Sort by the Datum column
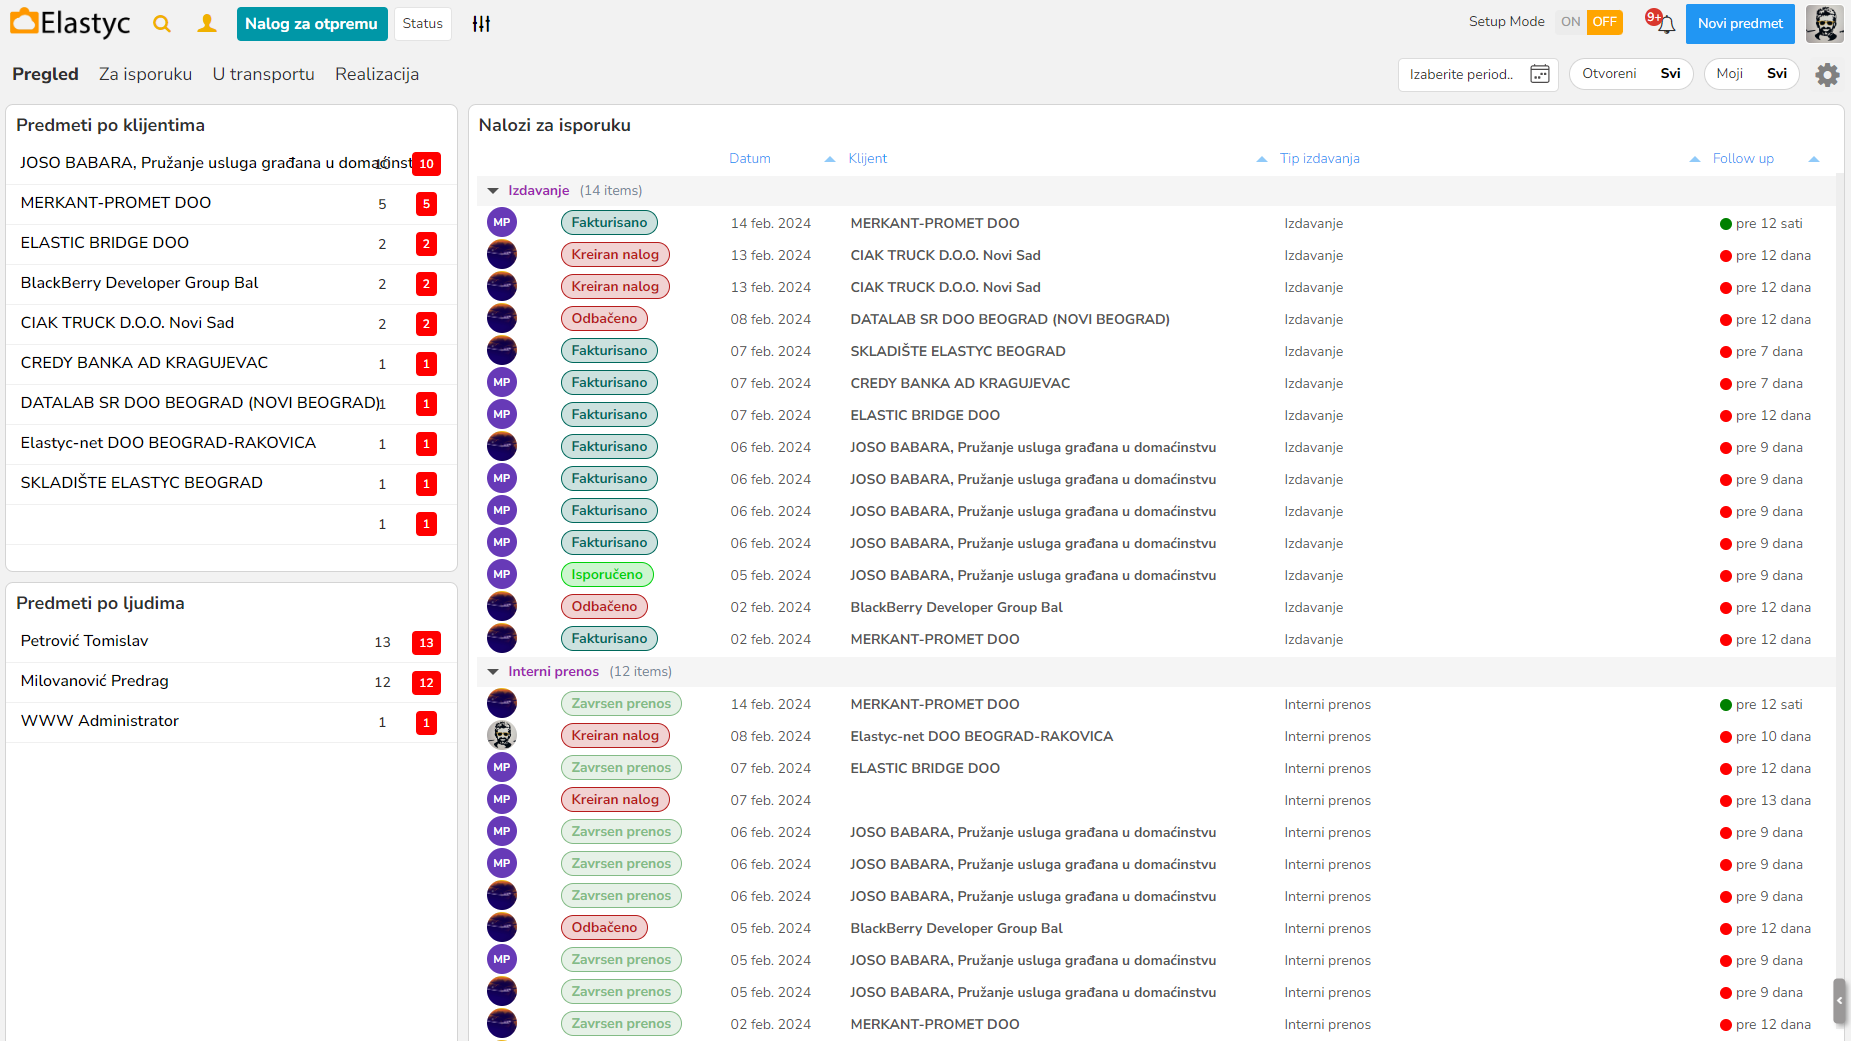This screenshot has height=1041, width=1851. (x=750, y=158)
